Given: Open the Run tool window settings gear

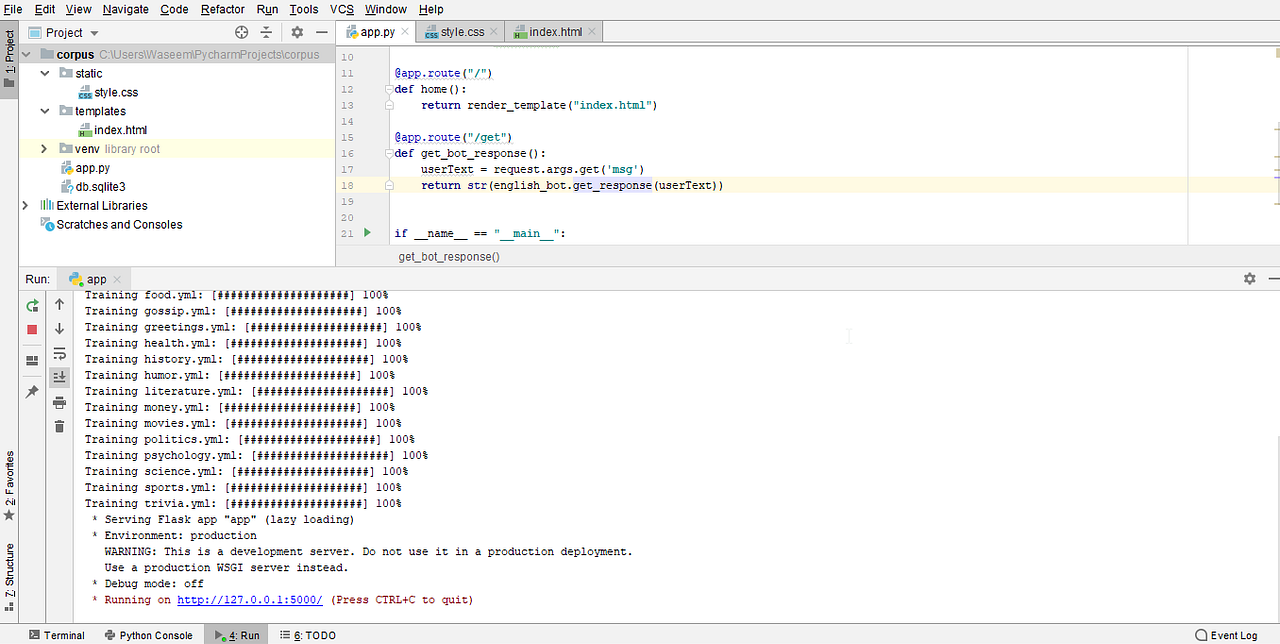Looking at the screenshot, I should pyautogui.click(x=1249, y=278).
